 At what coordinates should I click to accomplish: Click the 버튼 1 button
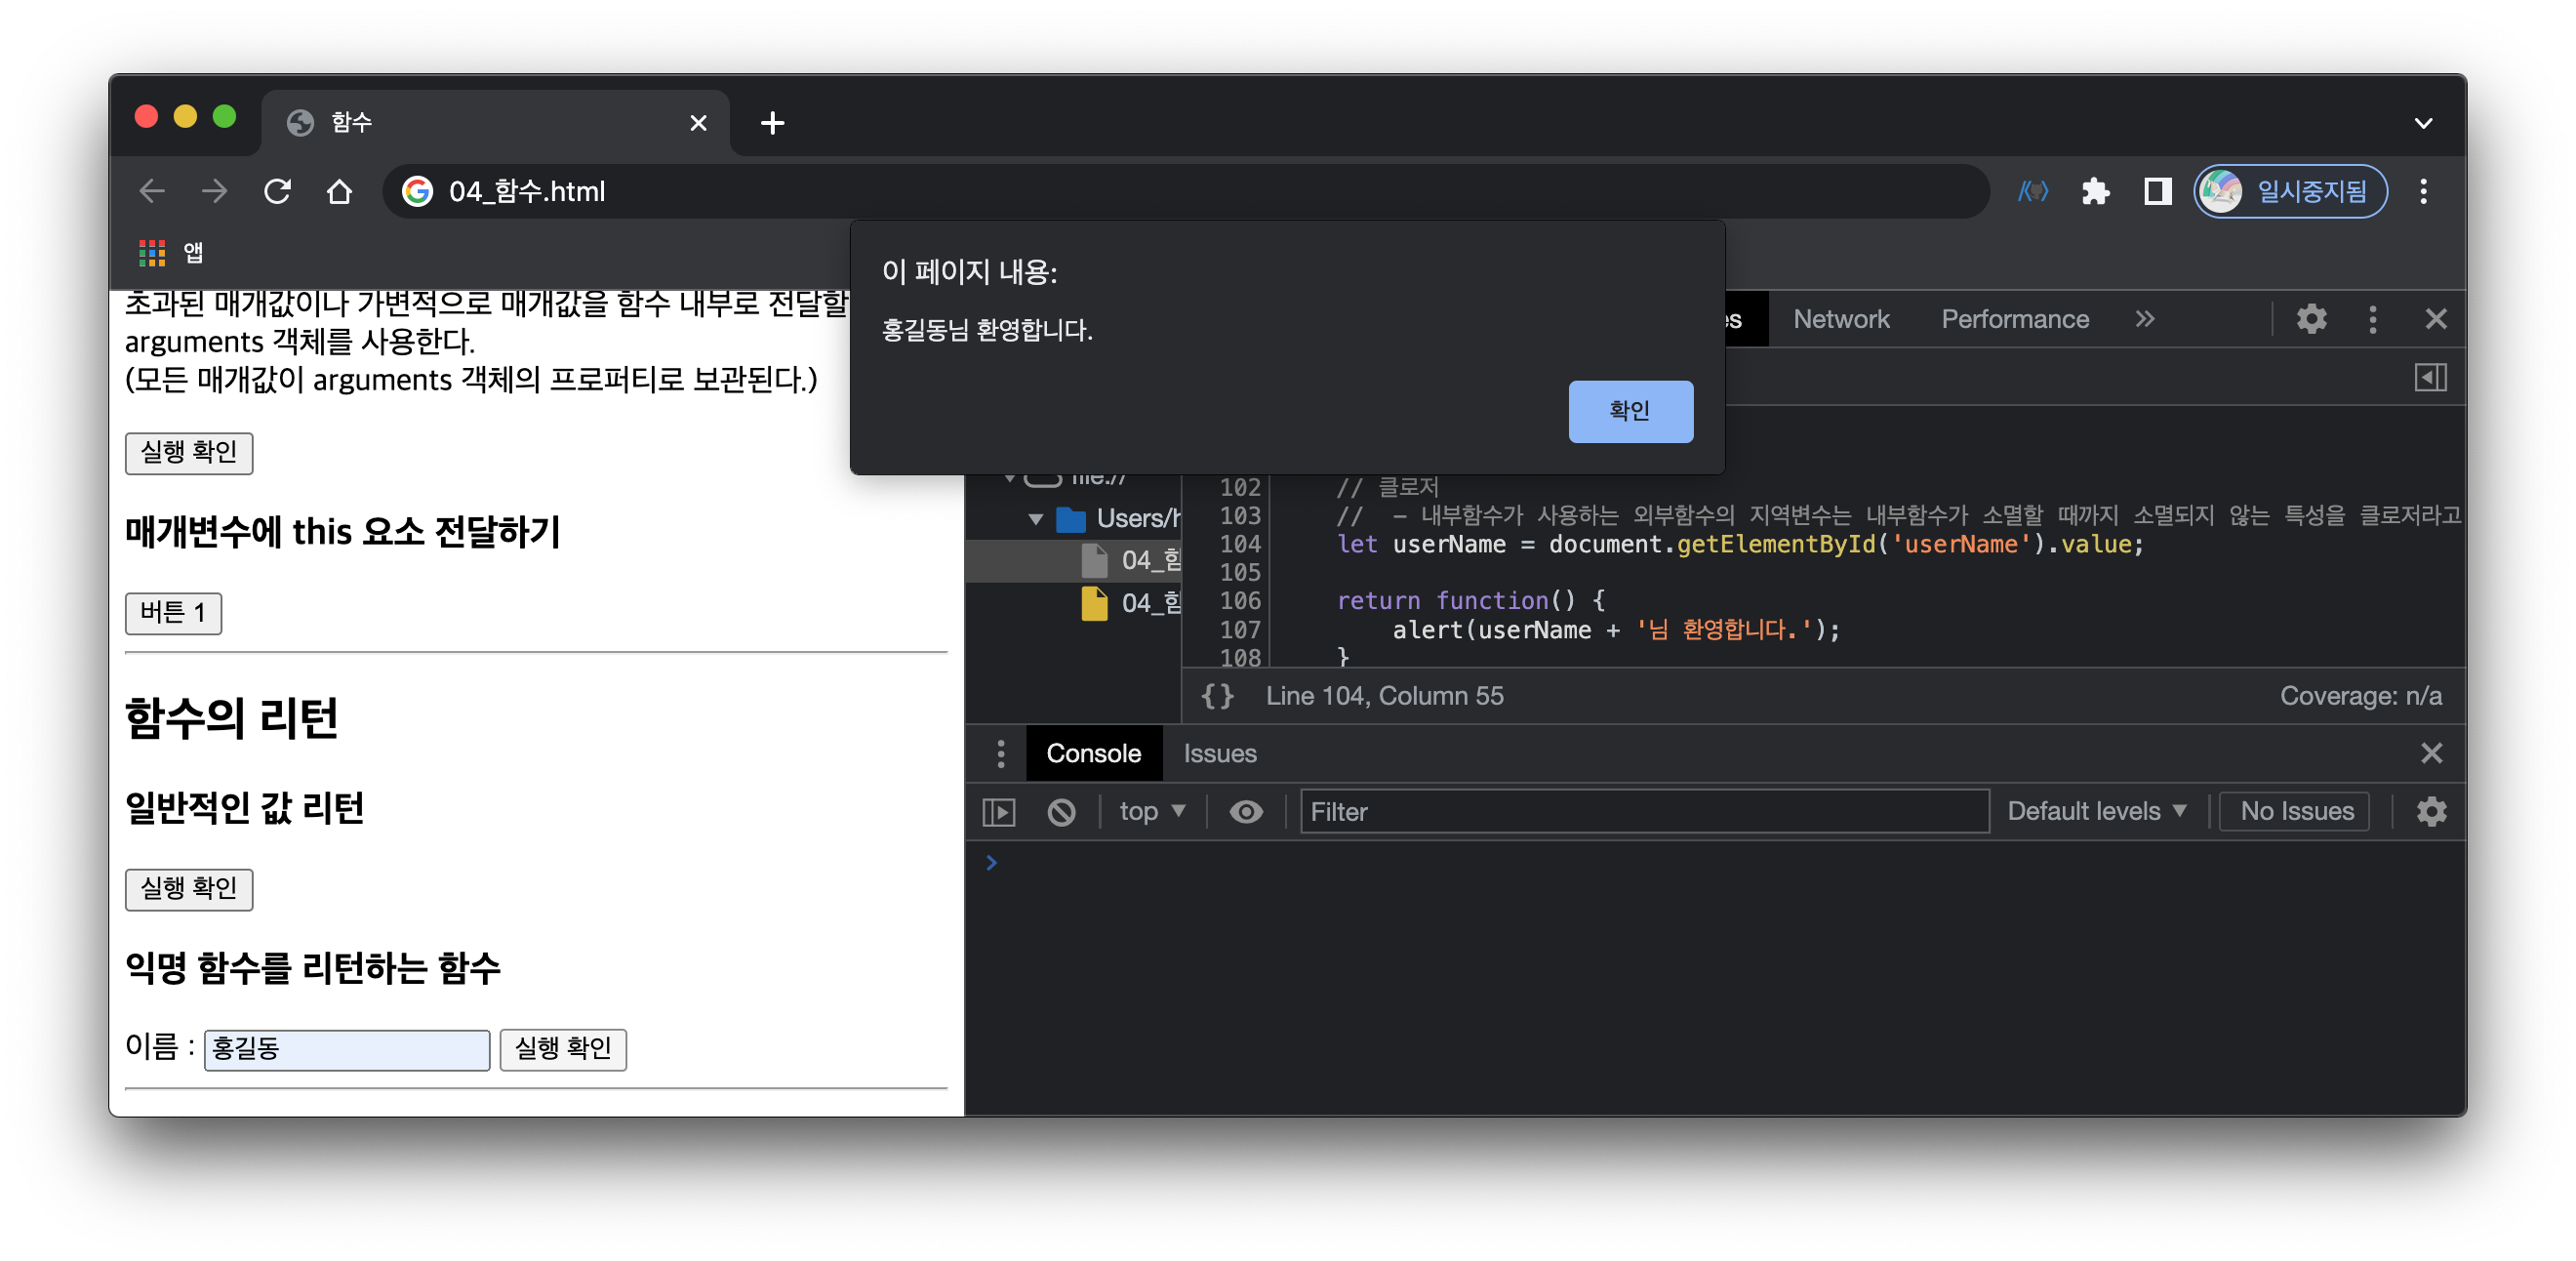pyautogui.click(x=173, y=613)
